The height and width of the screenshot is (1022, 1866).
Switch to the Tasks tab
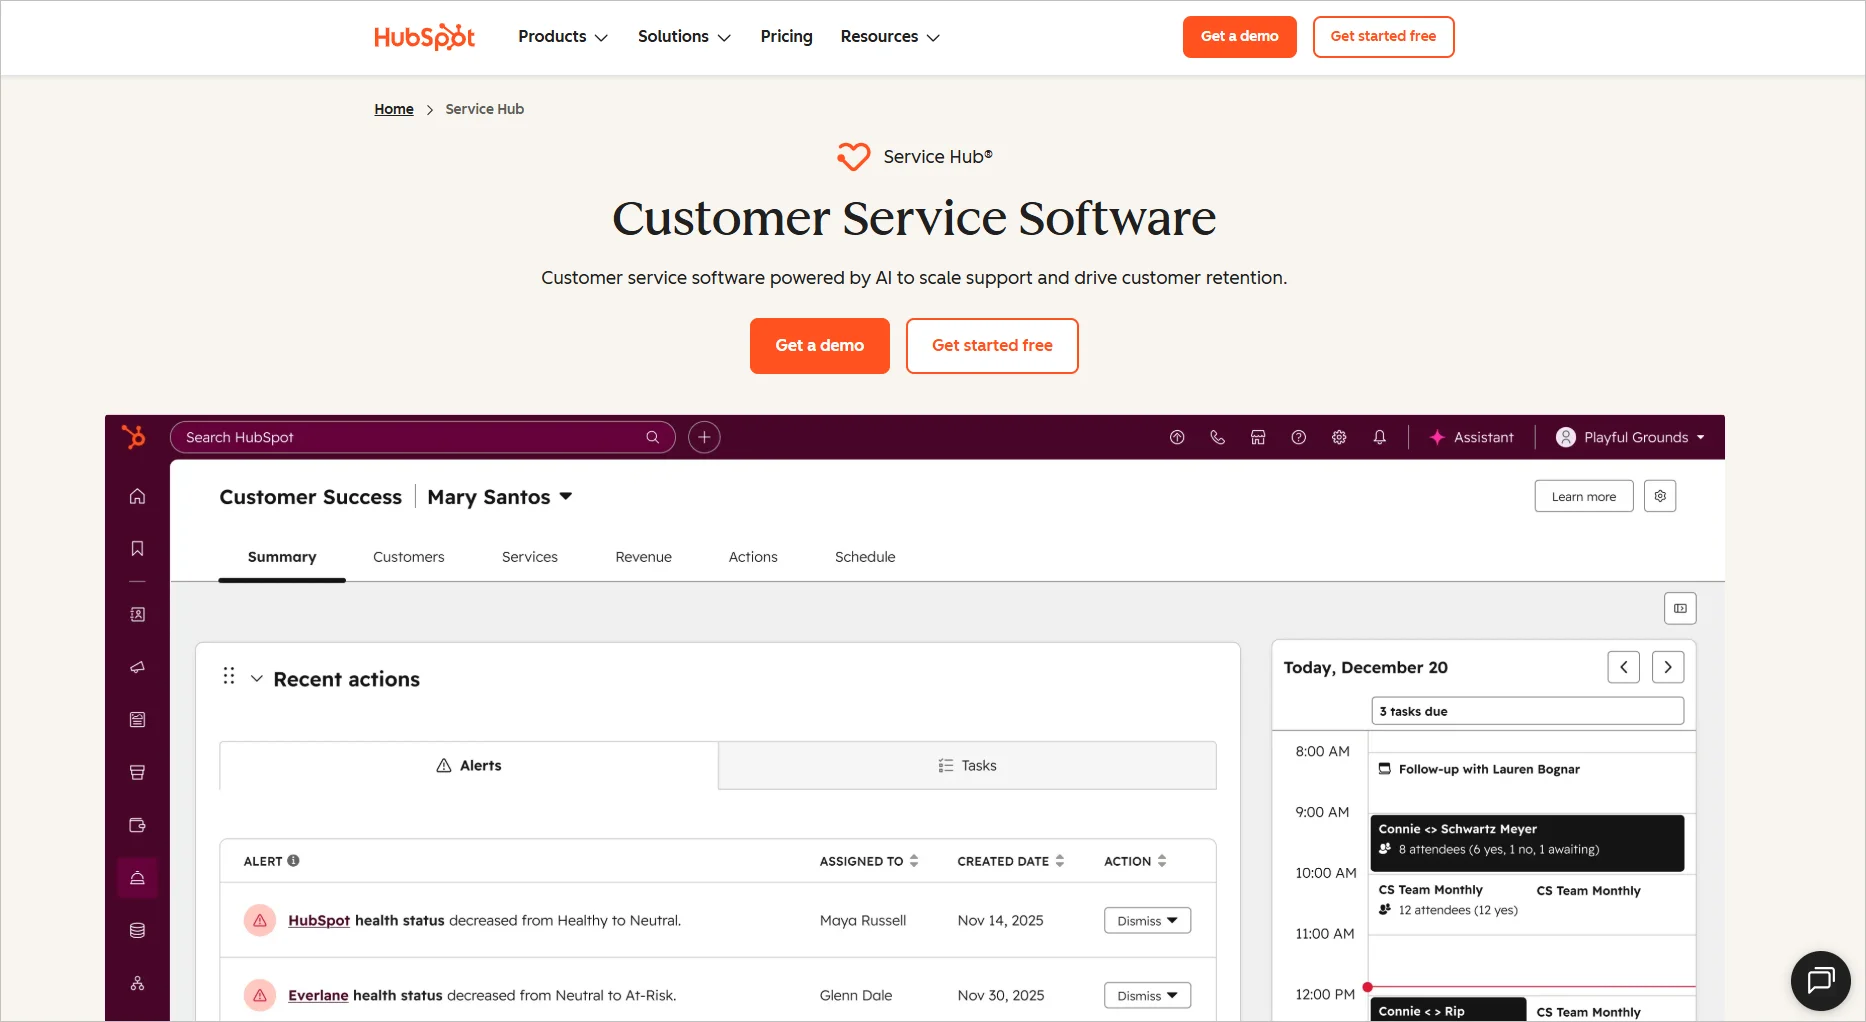966,765
